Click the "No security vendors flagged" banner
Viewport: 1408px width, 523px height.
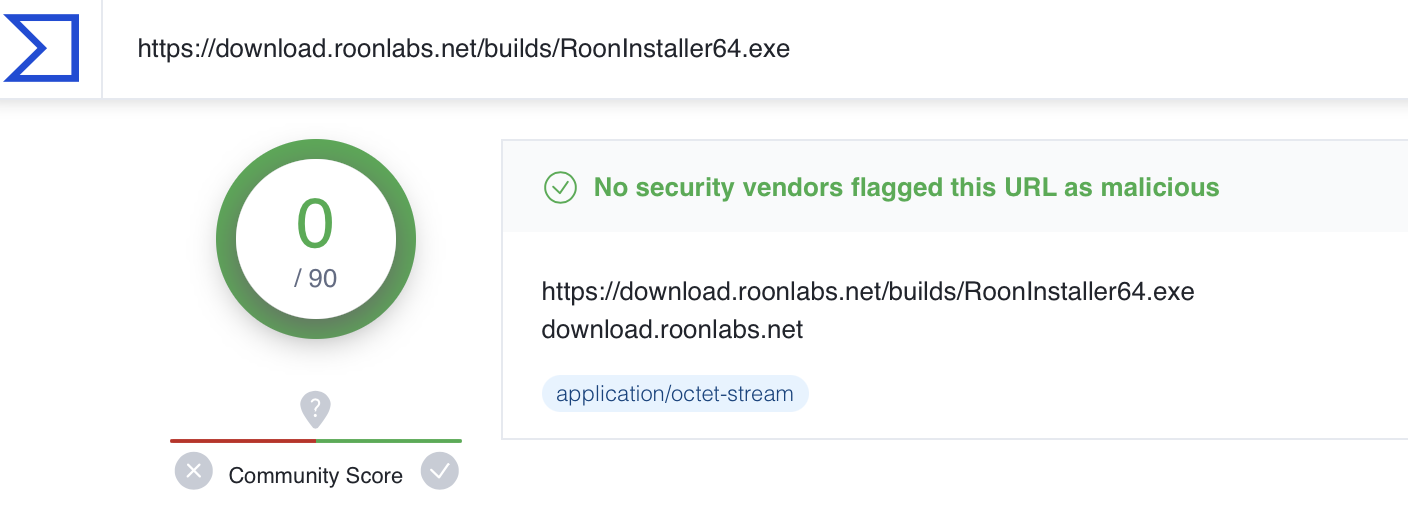(906, 187)
